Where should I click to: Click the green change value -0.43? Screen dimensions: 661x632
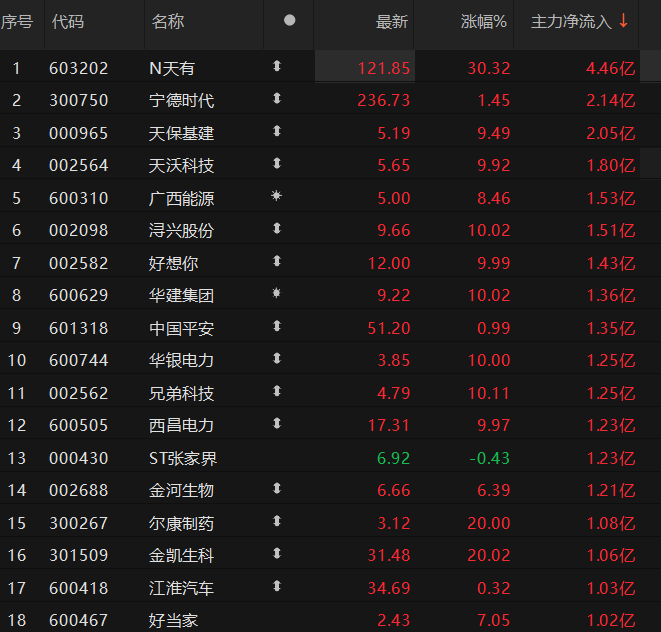coord(489,459)
